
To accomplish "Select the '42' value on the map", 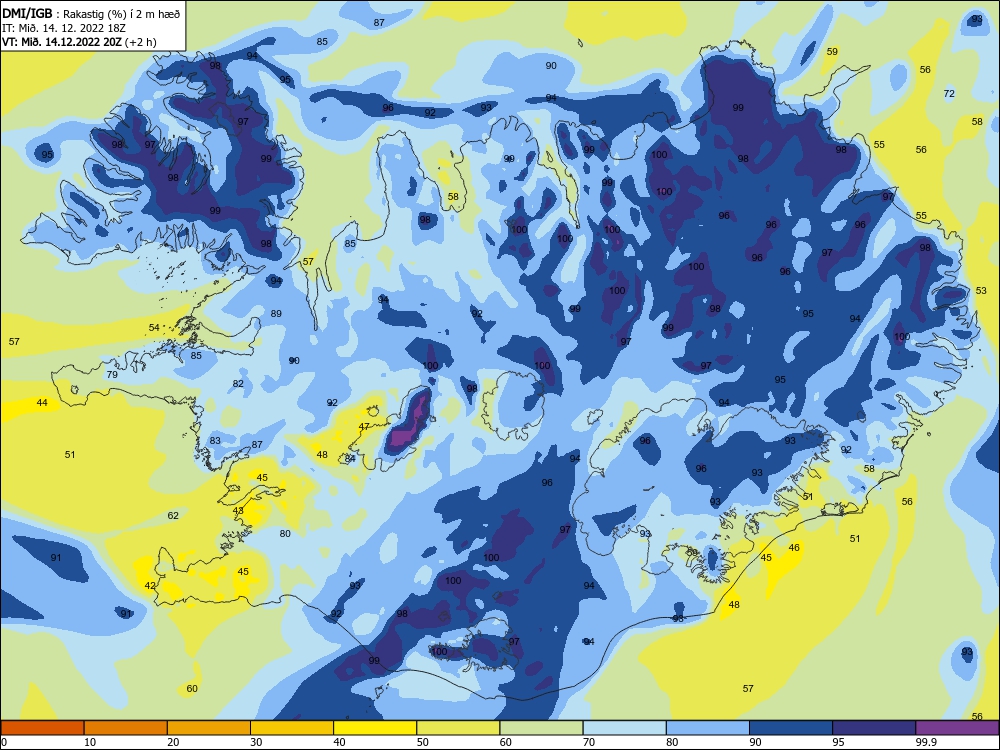I will tap(150, 585).
